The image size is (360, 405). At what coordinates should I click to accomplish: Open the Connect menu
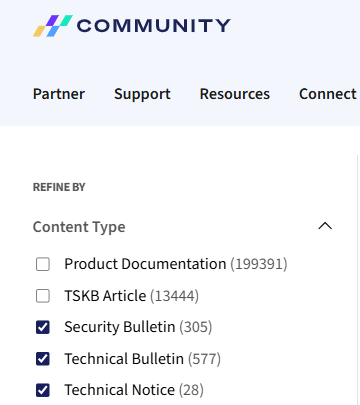pyautogui.click(x=328, y=94)
